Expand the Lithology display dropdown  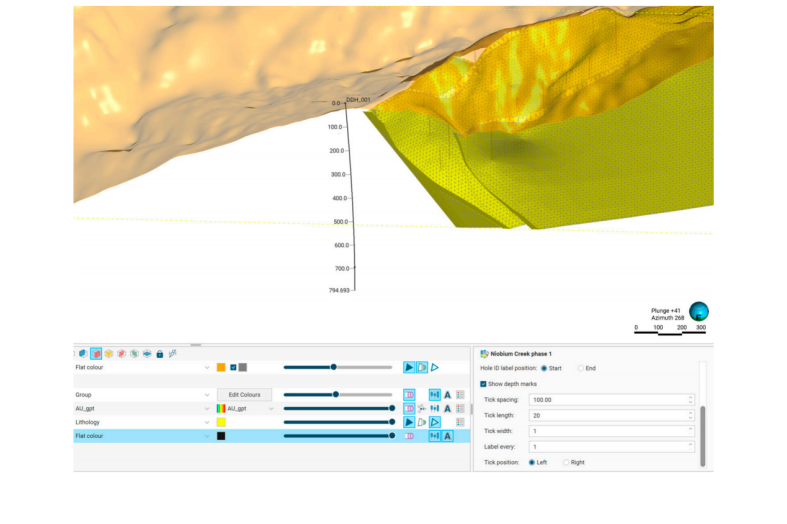click(207, 422)
